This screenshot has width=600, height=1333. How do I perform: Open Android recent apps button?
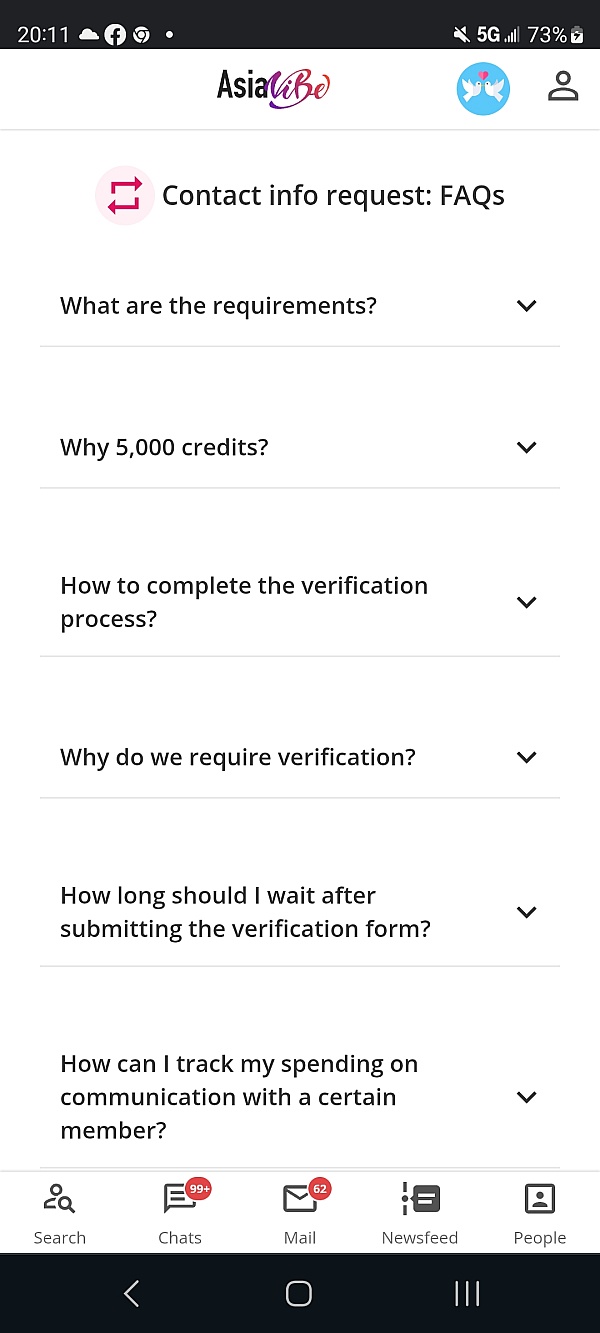tap(467, 1293)
